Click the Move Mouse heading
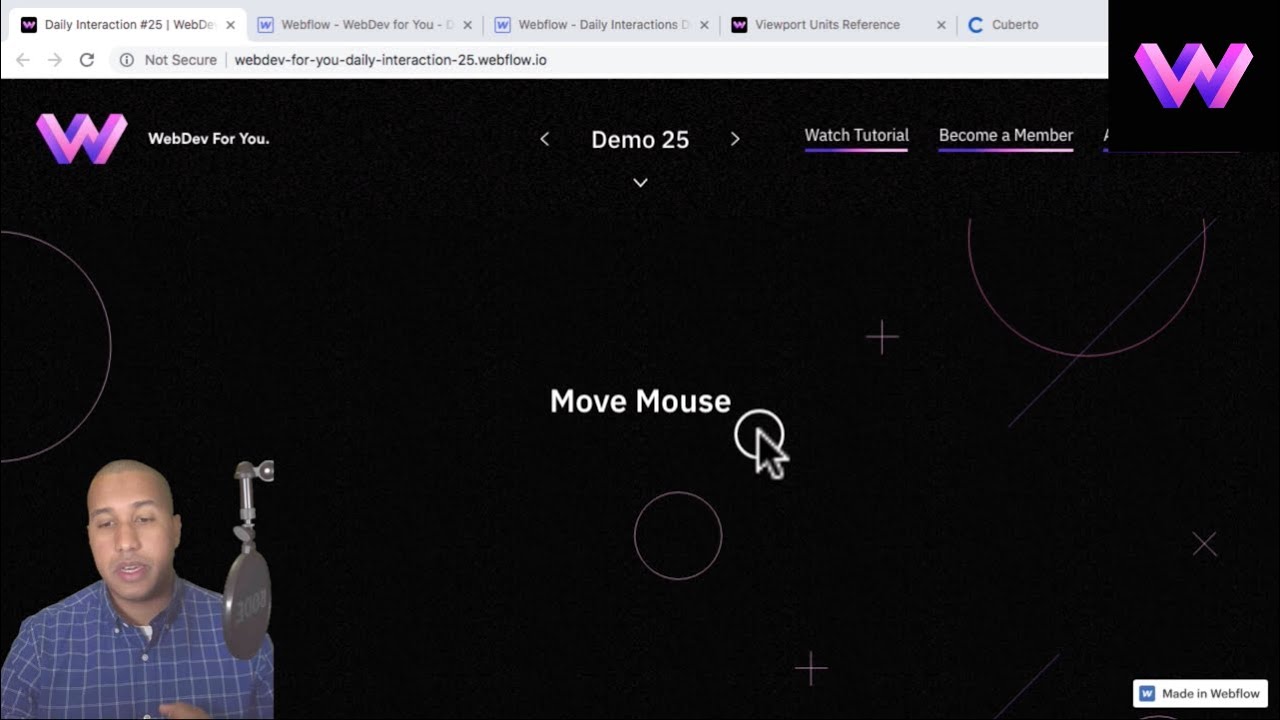 [640, 401]
